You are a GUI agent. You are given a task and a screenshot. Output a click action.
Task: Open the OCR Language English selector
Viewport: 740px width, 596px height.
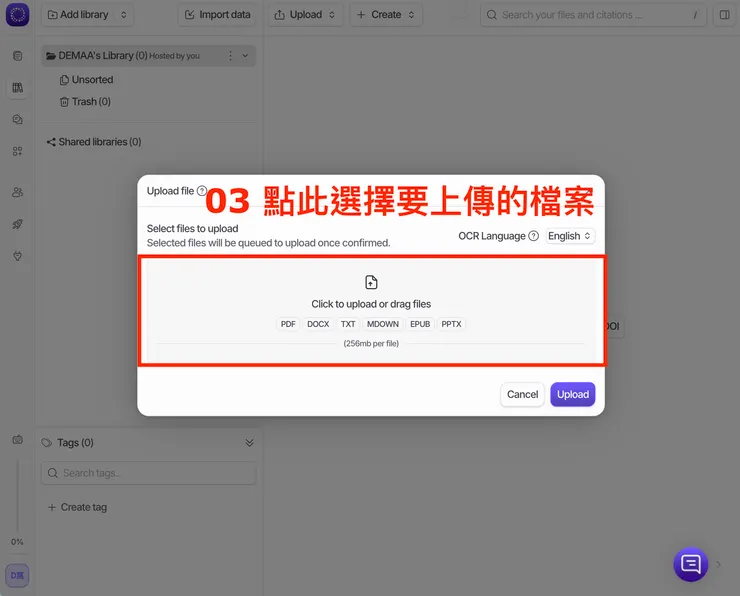point(570,236)
